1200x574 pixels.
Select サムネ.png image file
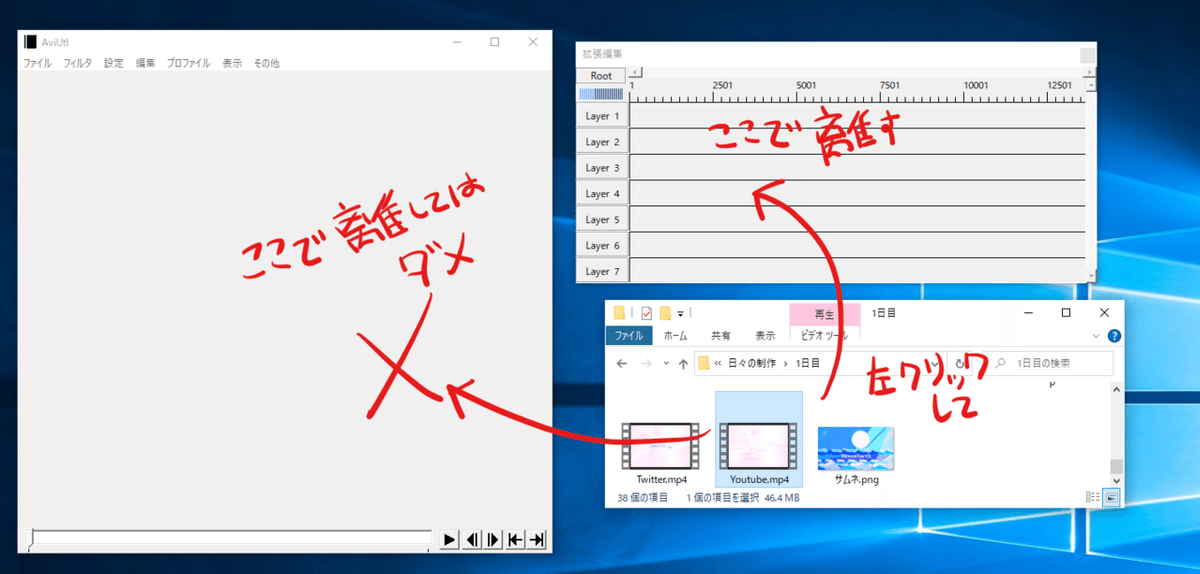(x=856, y=455)
